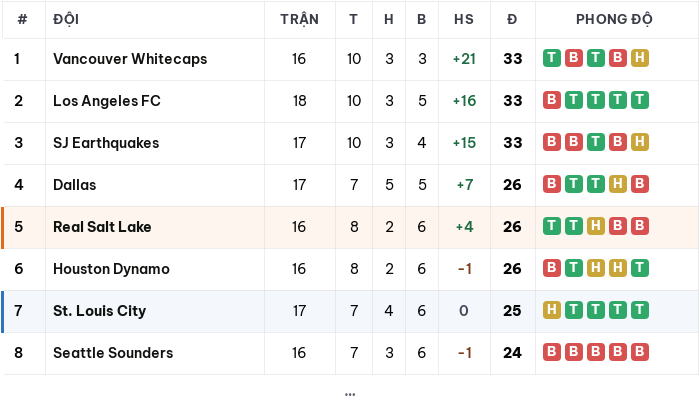Click Houston Dynamo's last green T badge
Screen dimensions: 700x409
click(x=640, y=268)
